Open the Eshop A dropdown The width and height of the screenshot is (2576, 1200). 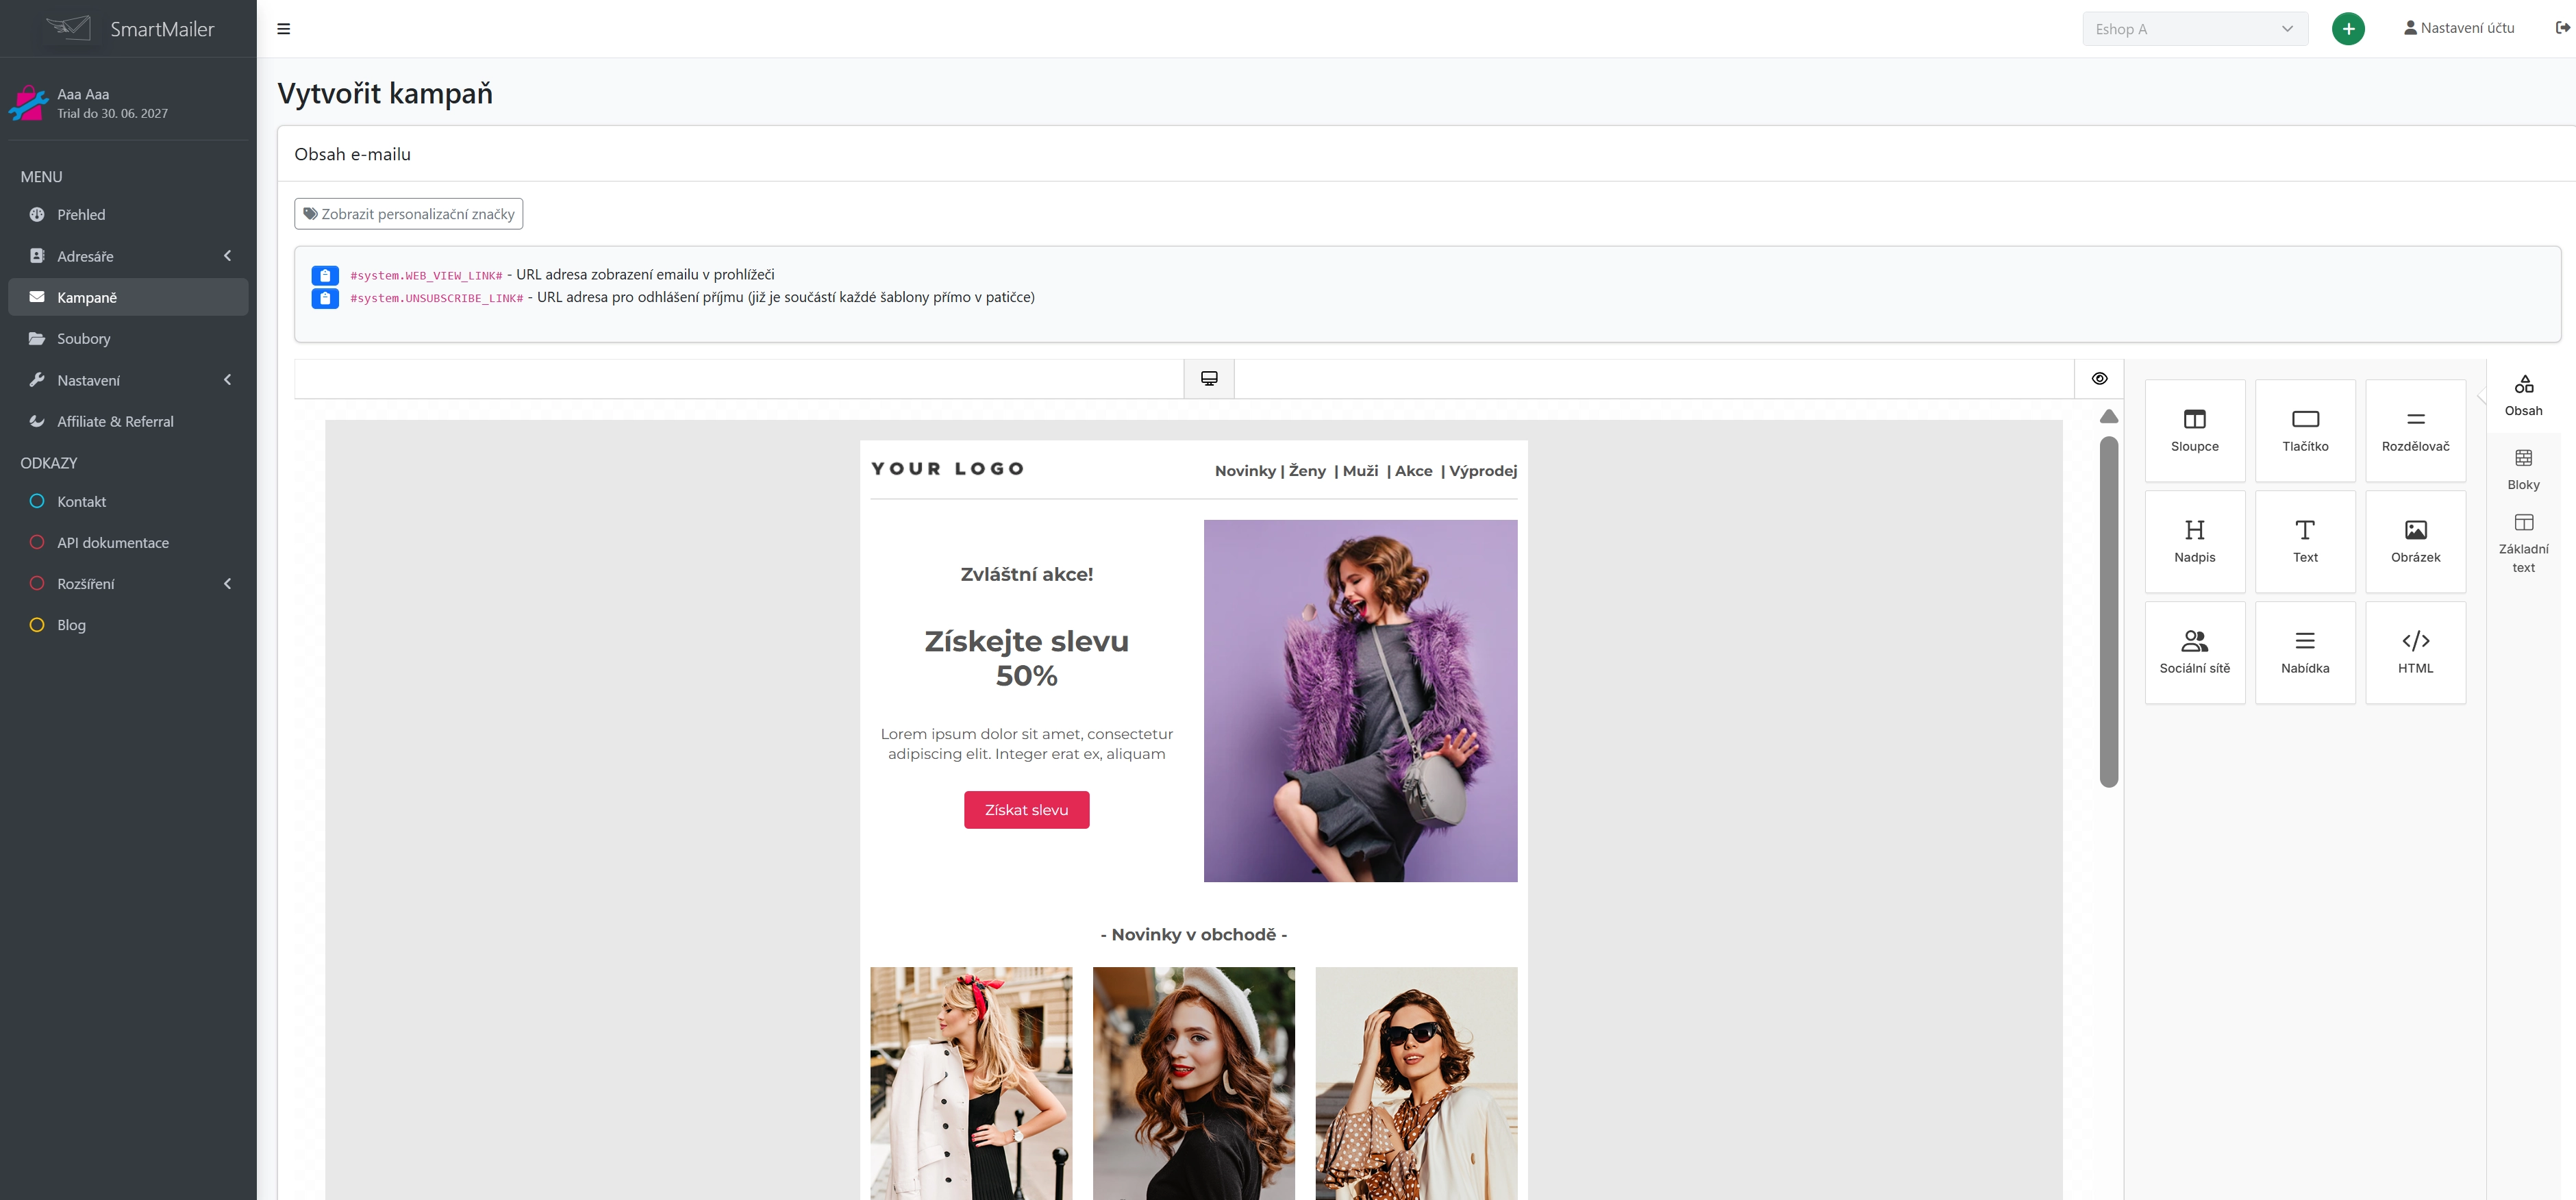[2194, 29]
